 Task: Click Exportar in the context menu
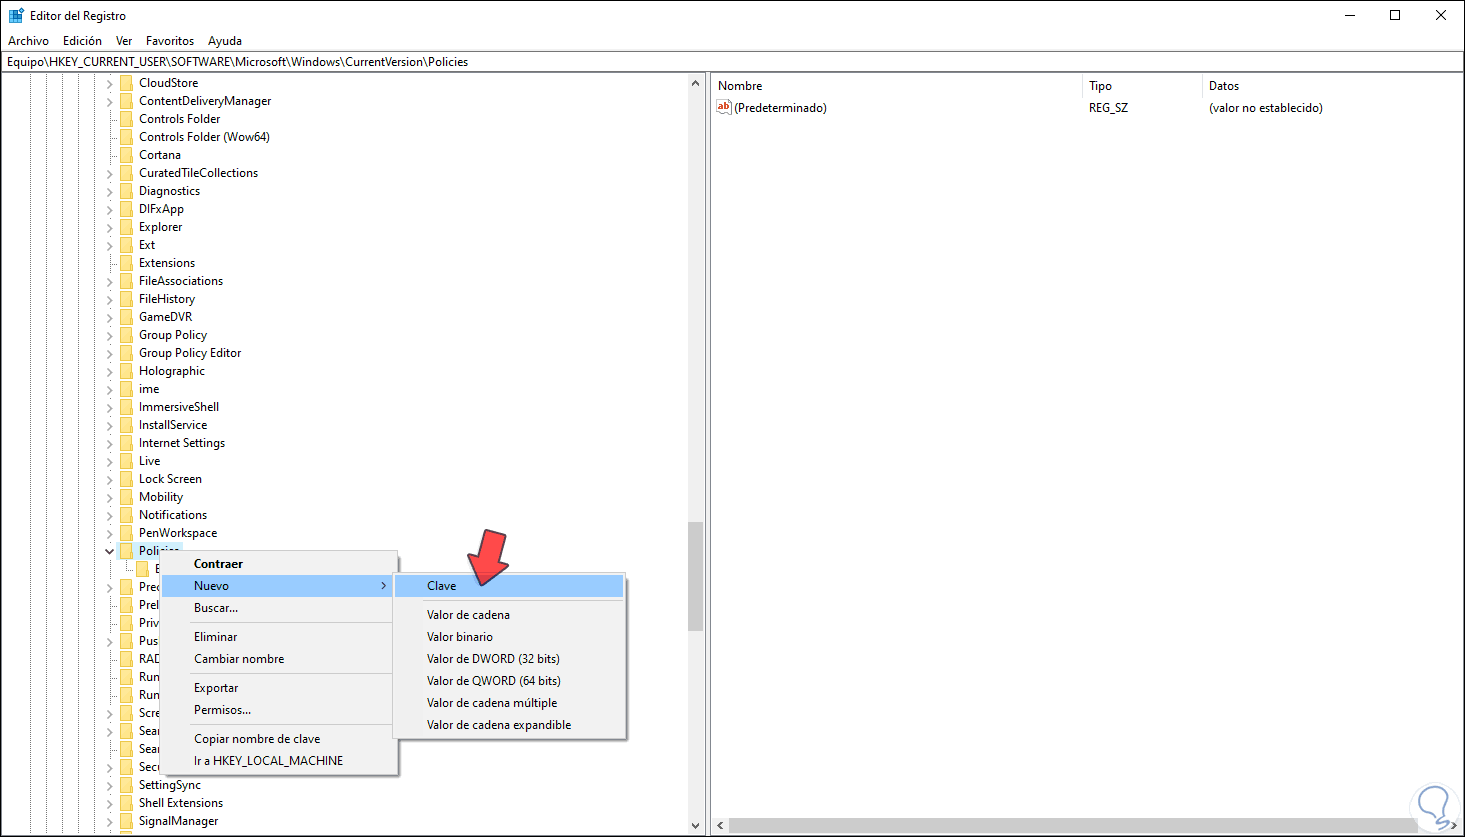pos(278,688)
